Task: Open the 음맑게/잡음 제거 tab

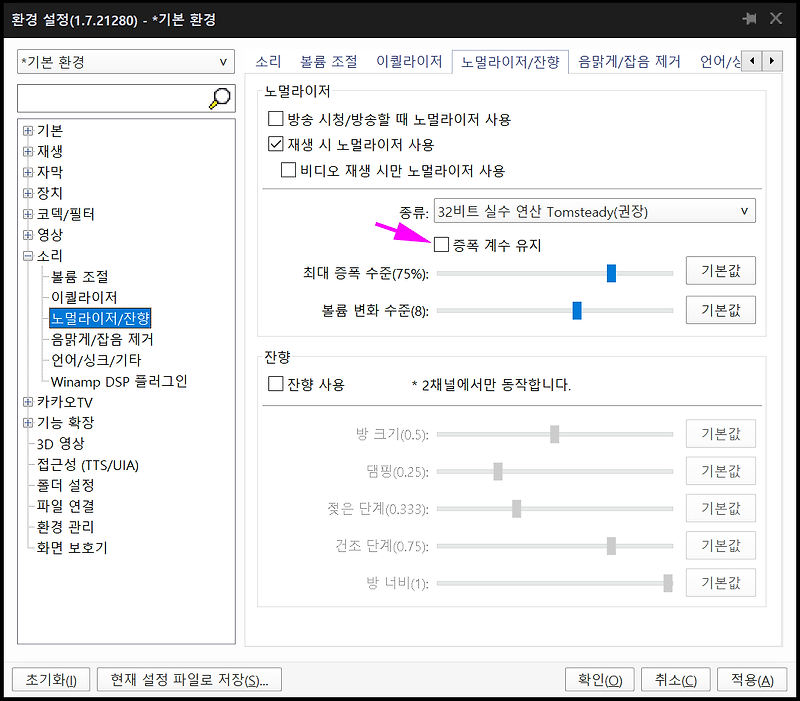Action: pos(629,62)
